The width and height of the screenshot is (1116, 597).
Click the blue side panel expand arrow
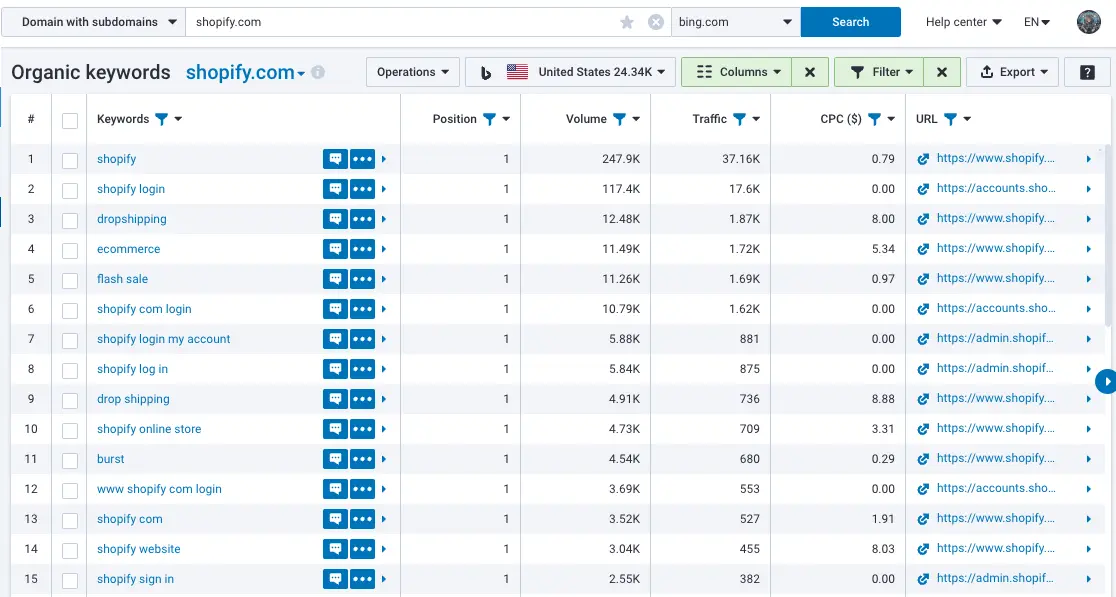1106,381
